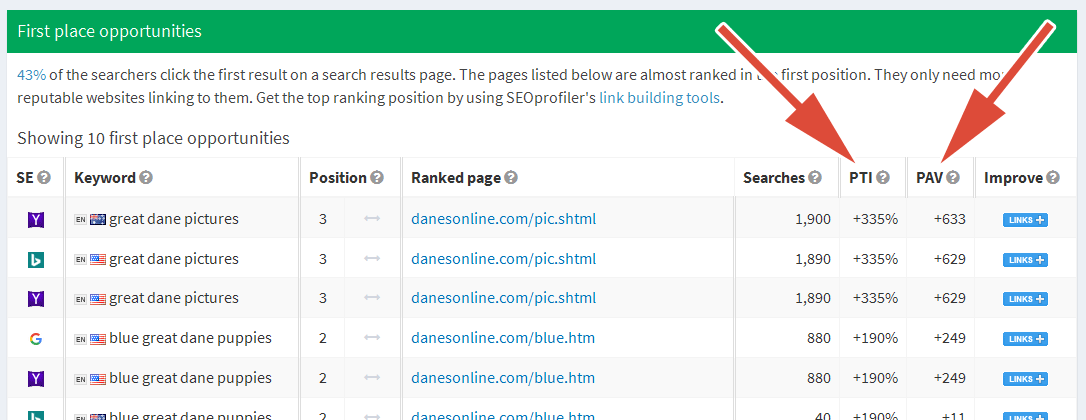Screen dimensions: 1086x420
Task: Click the +190% PTI value in the Google row
Action: click(875, 339)
